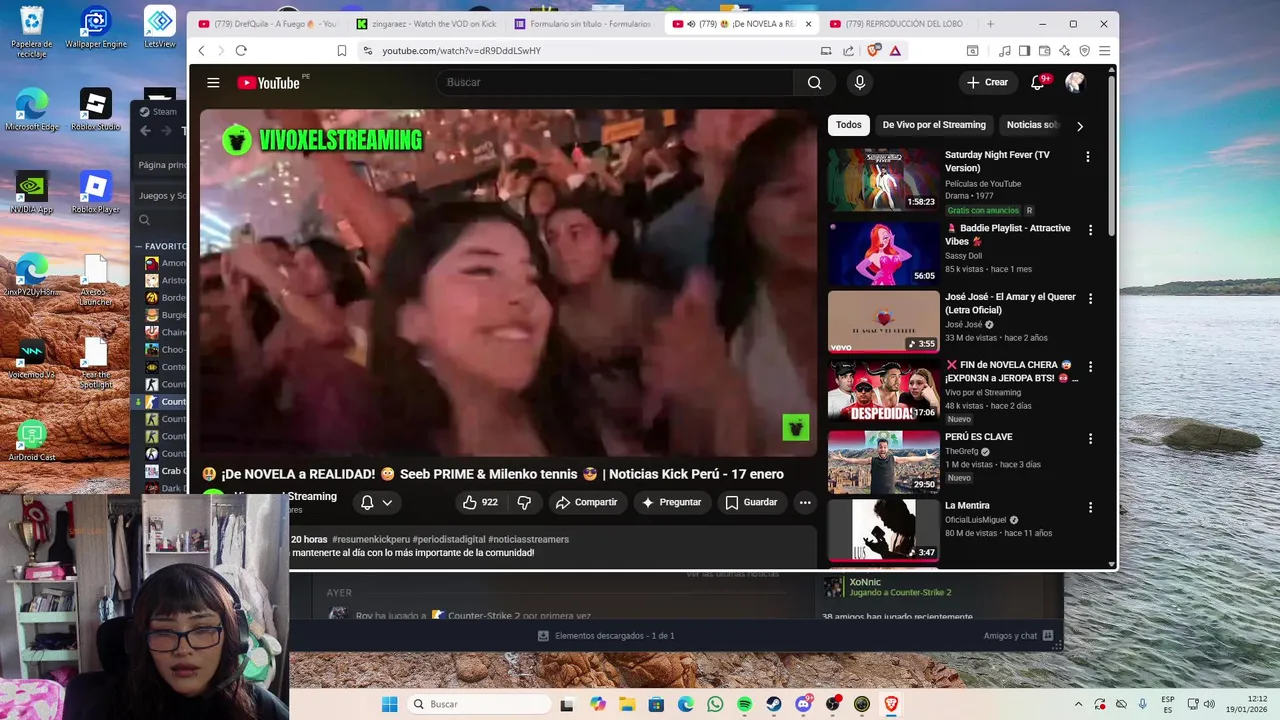The image size is (1280, 720).
Task: Open Brave Shields lion icon
Action: pyautogui.click(x=874, y=50)
